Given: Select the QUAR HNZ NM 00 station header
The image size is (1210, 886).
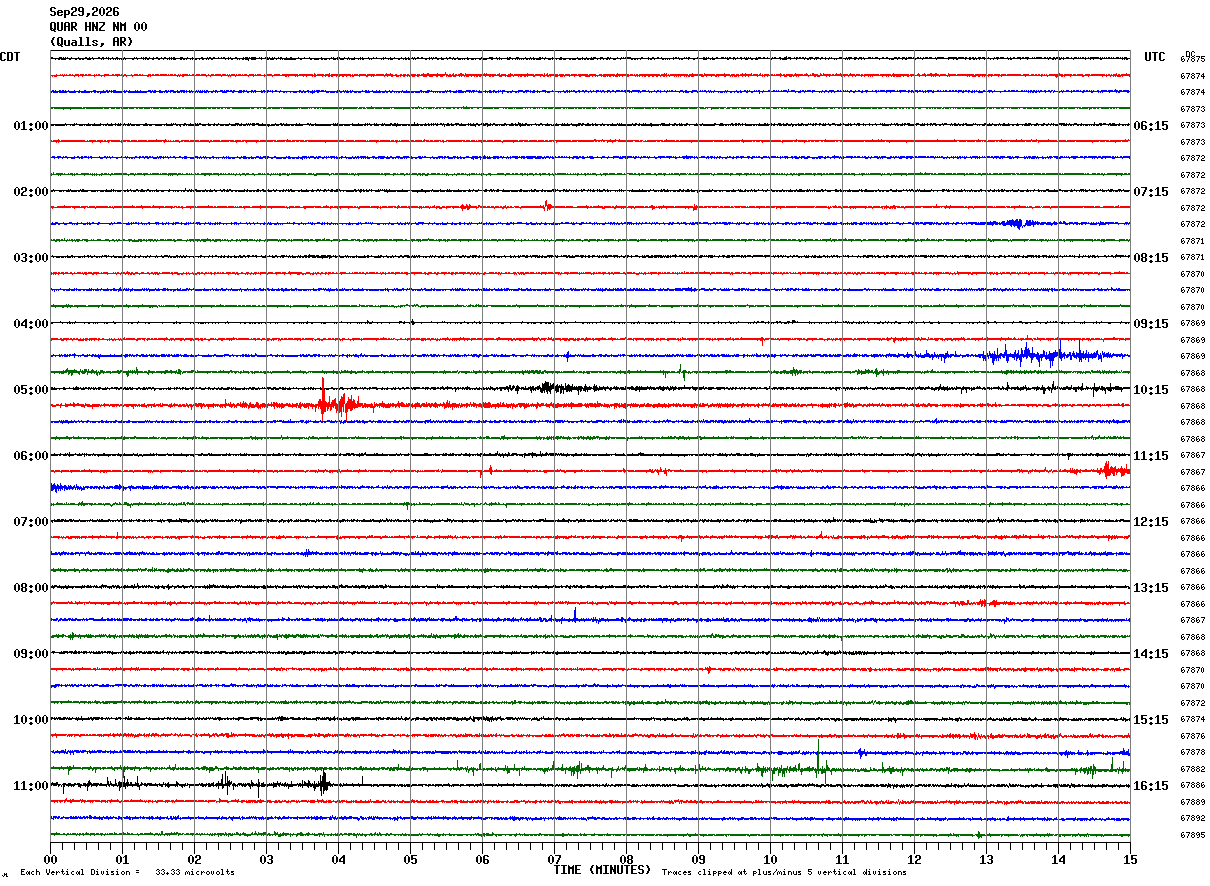Looking at the screenshot, I should coord(98,27).
